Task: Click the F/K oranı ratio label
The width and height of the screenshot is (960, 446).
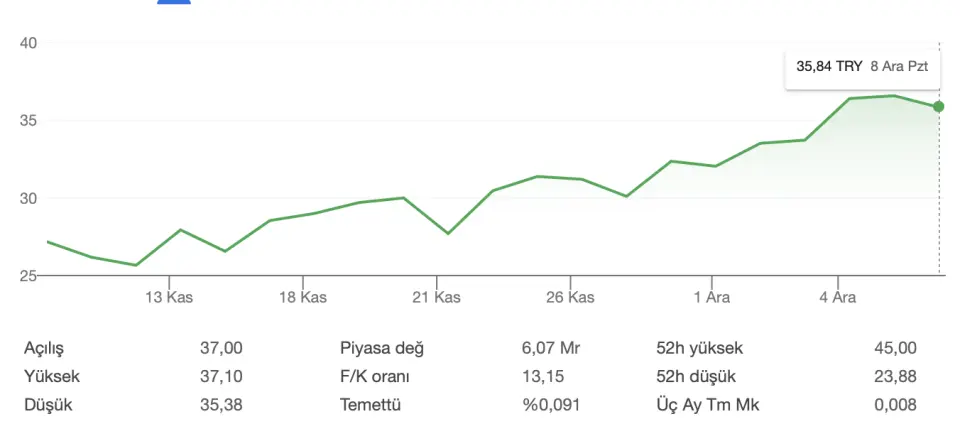Action: (x=375, y=377)
